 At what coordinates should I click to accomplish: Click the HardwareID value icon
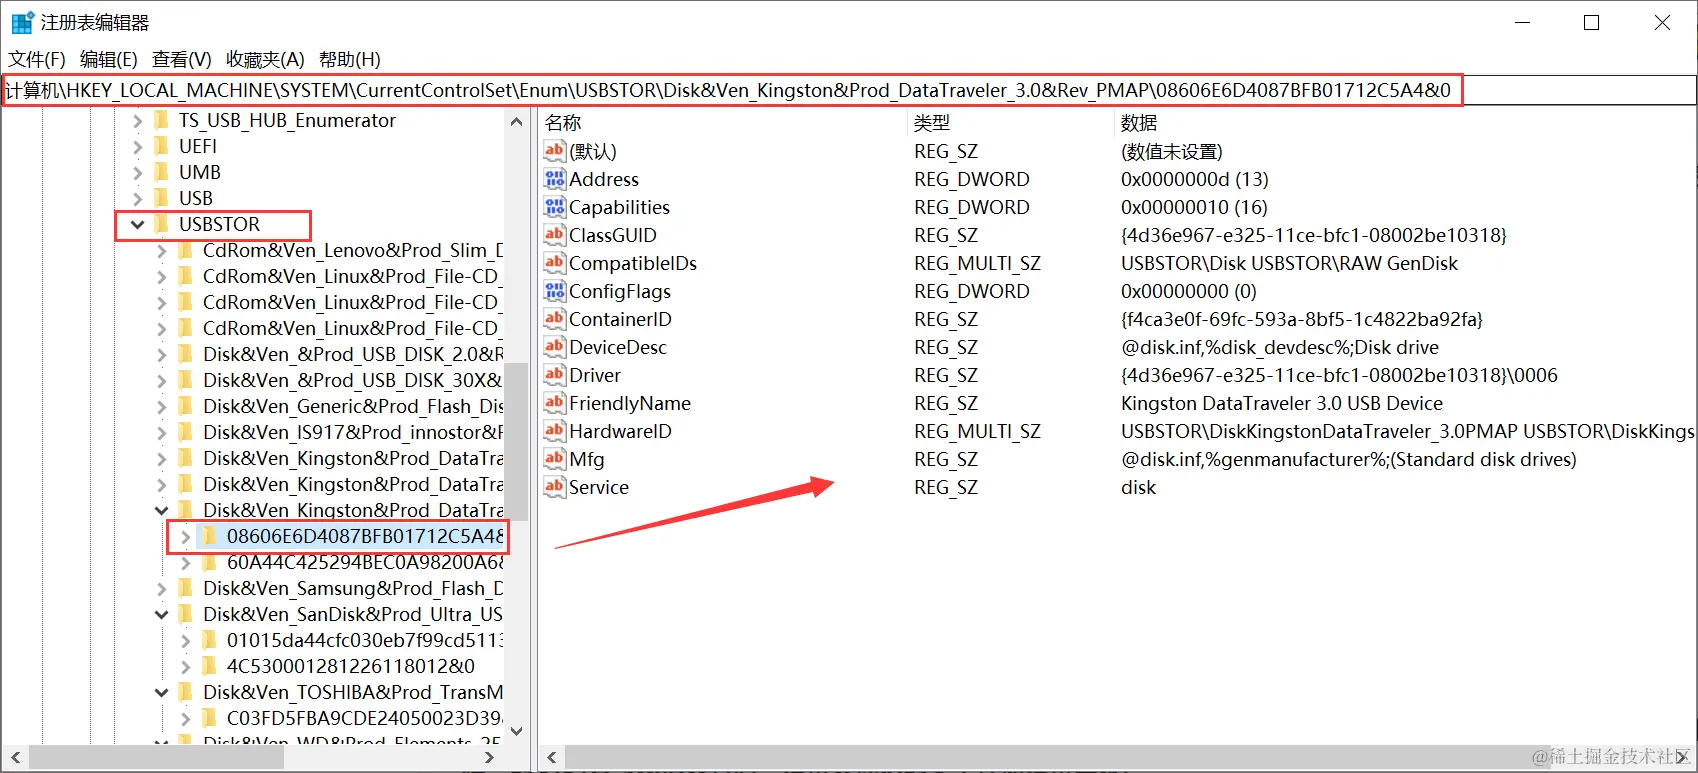tap(555, 431)
